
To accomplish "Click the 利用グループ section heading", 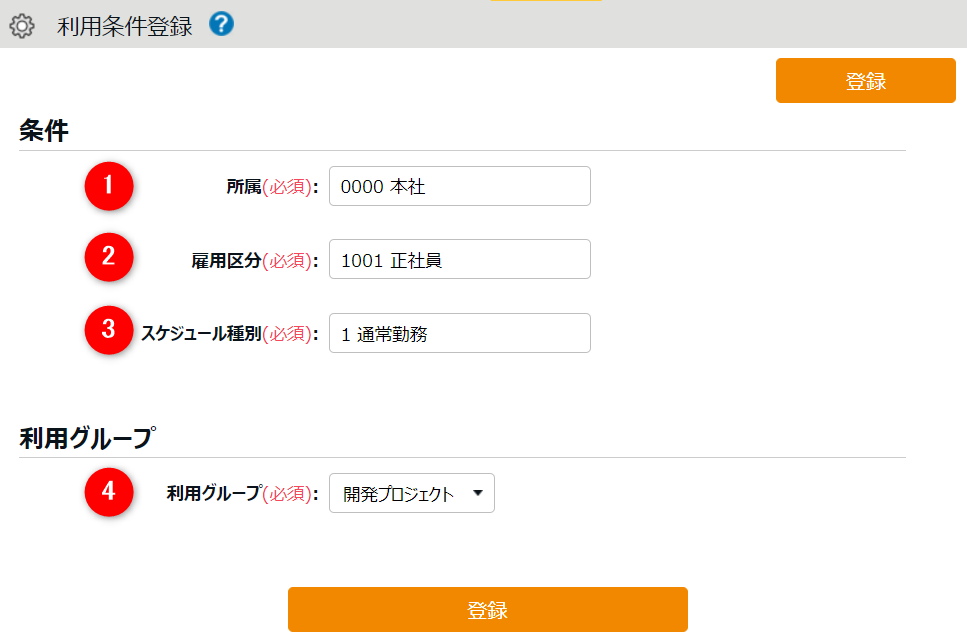I will click(87, 438).
